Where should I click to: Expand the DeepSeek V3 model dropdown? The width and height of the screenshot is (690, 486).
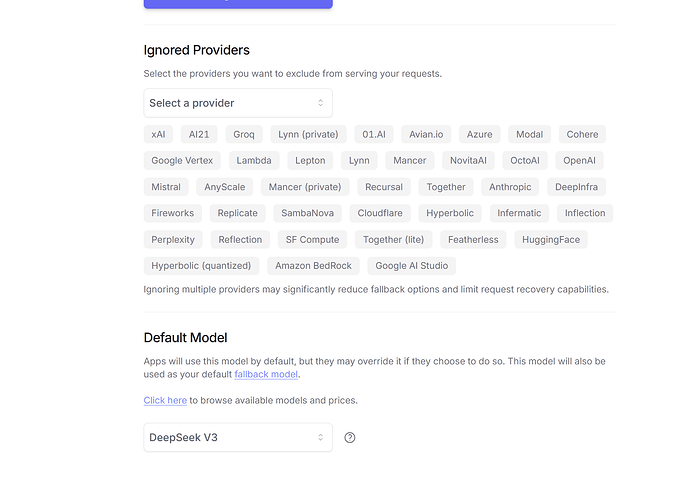(238, 438)
